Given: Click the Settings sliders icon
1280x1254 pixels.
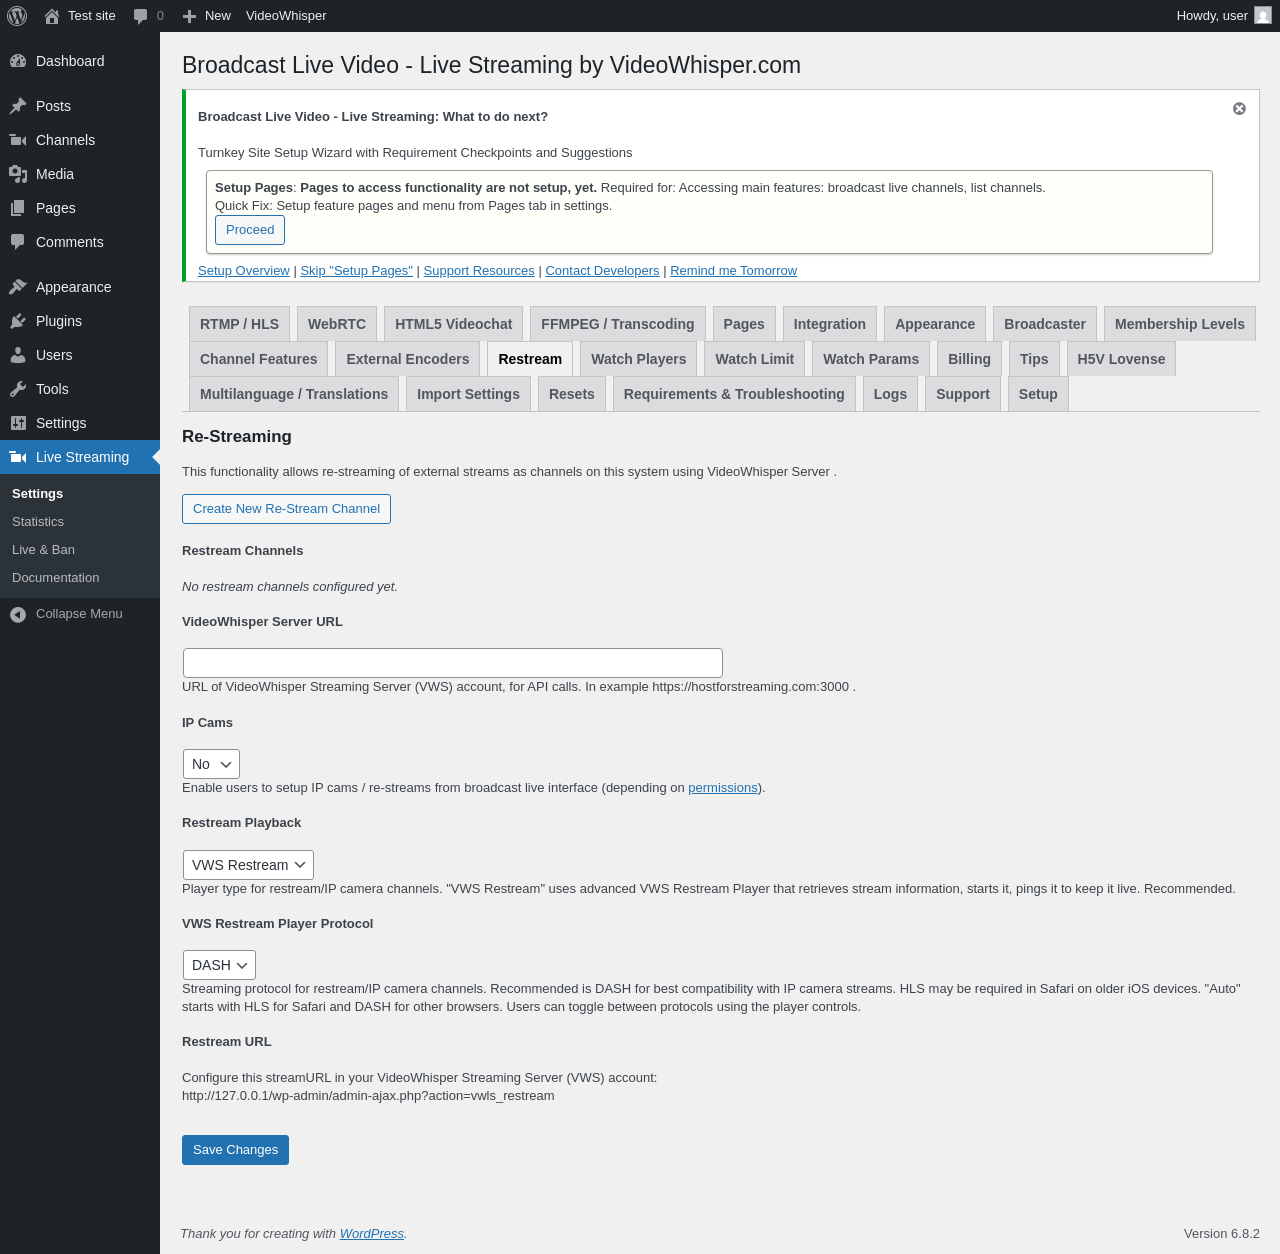Looking at the screenshot, I should [18, 423].
